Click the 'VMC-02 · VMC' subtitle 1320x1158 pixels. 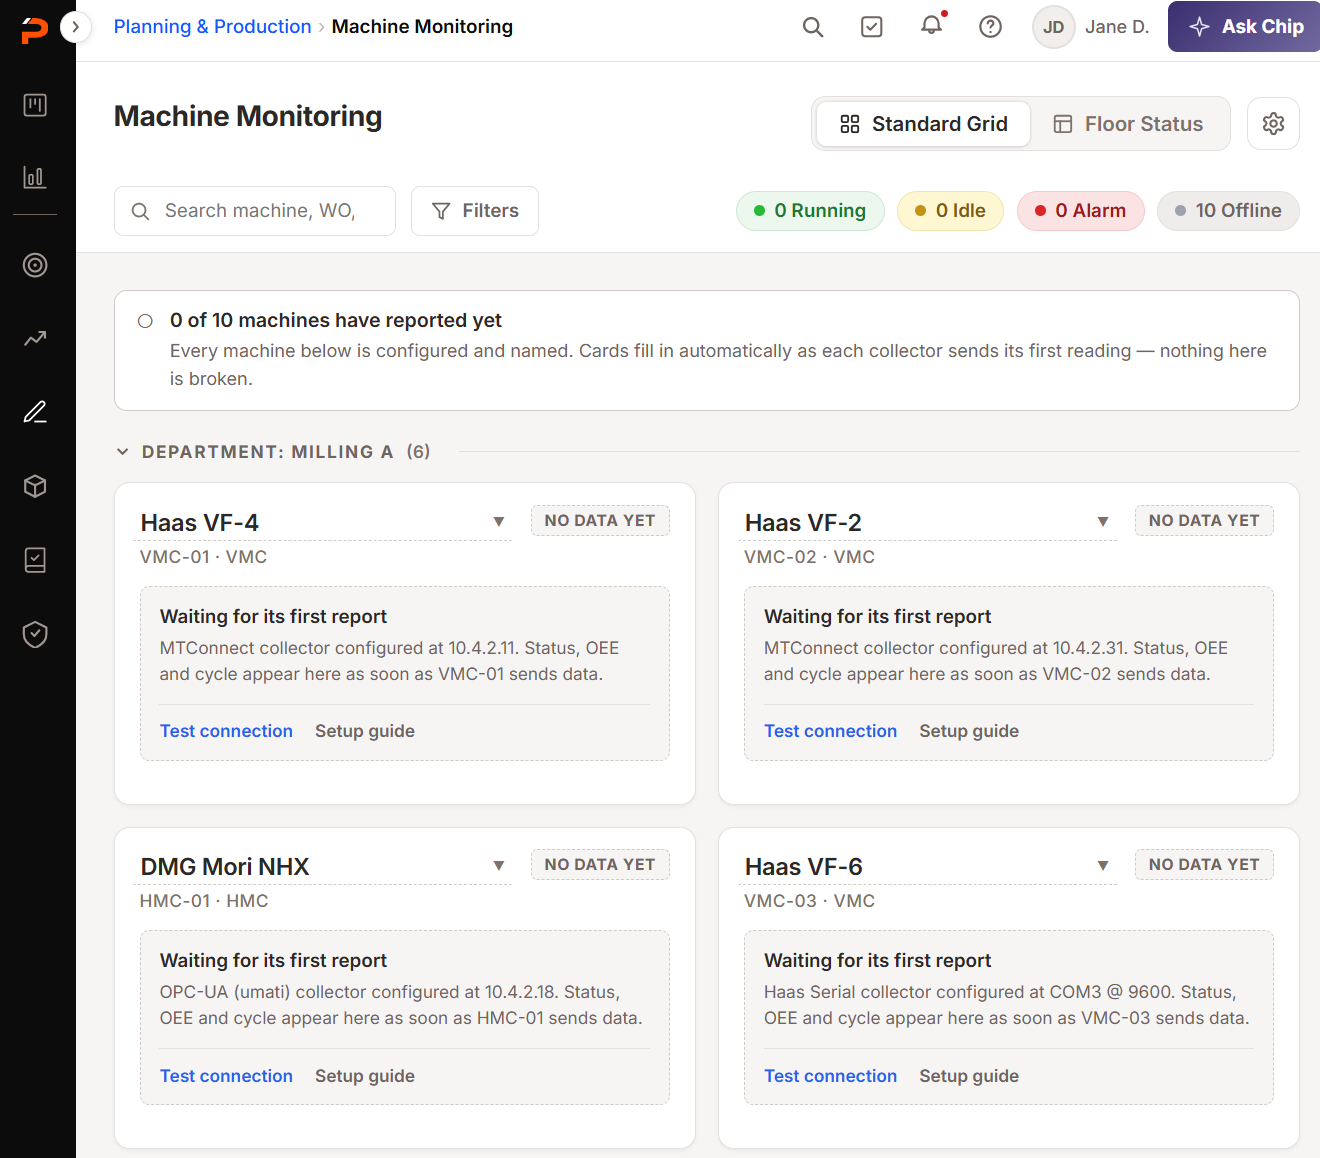click(809, 557)
